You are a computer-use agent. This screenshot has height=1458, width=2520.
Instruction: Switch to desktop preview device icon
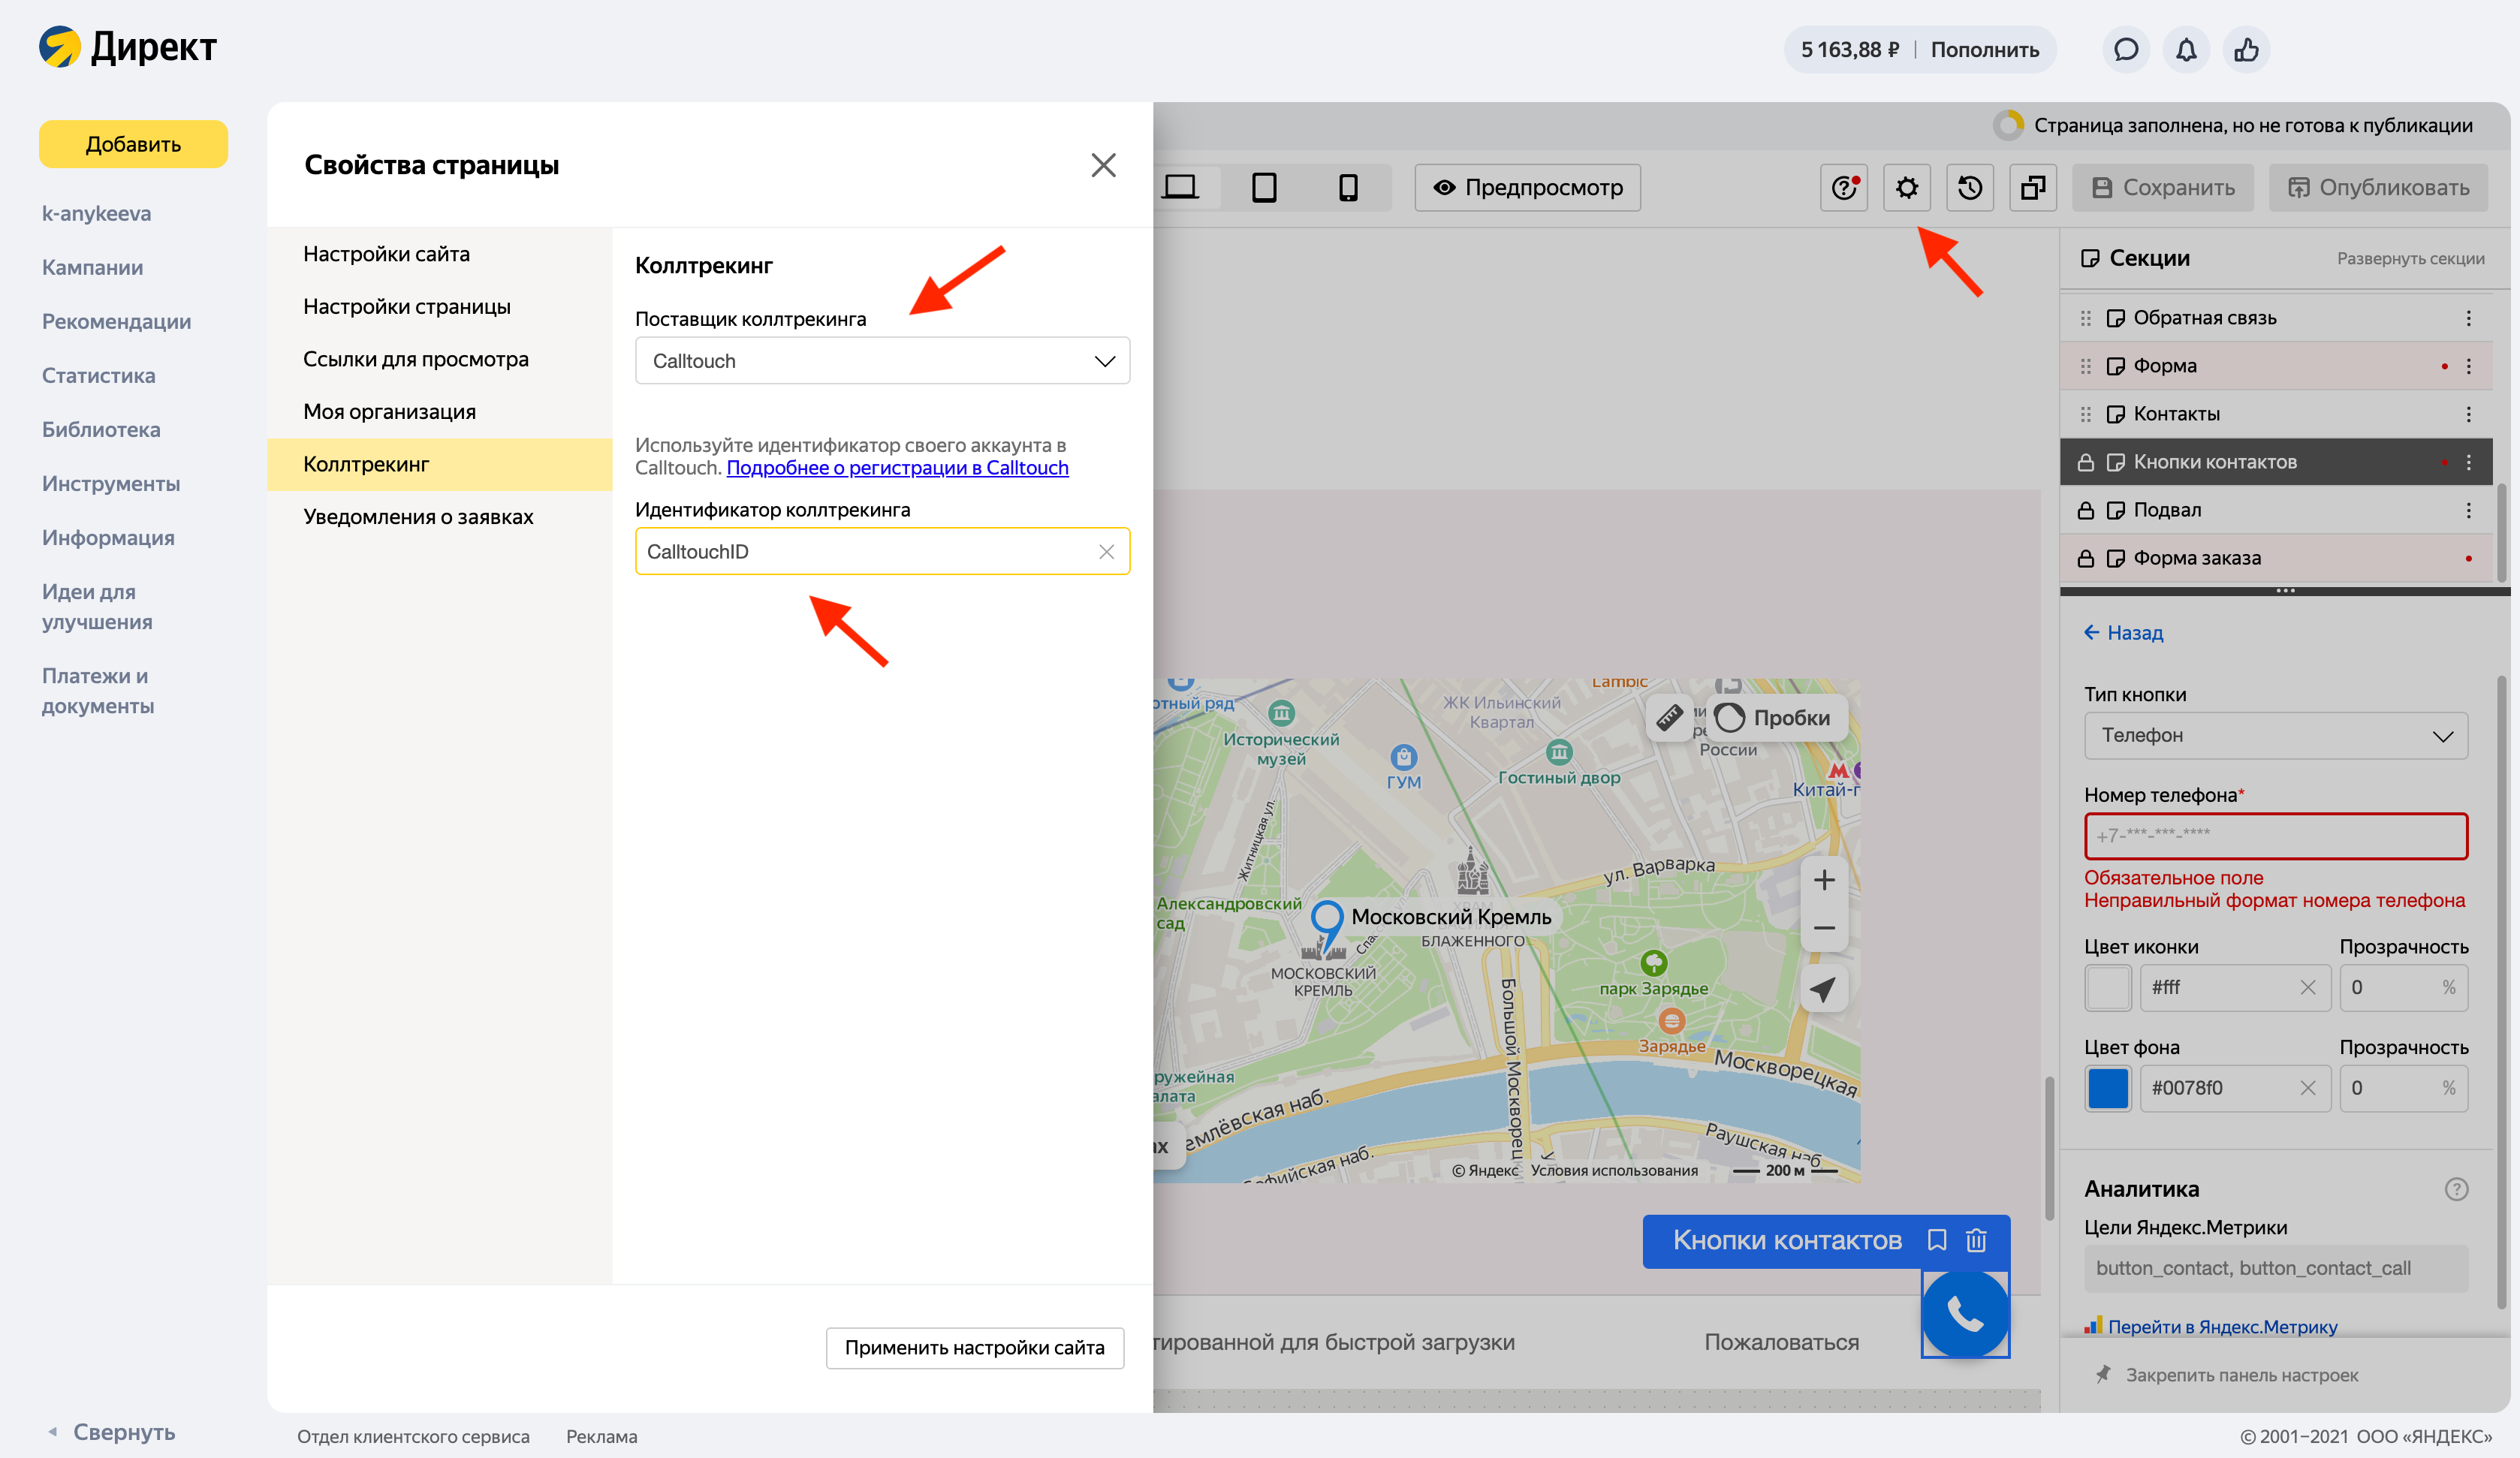(1180, 187)
